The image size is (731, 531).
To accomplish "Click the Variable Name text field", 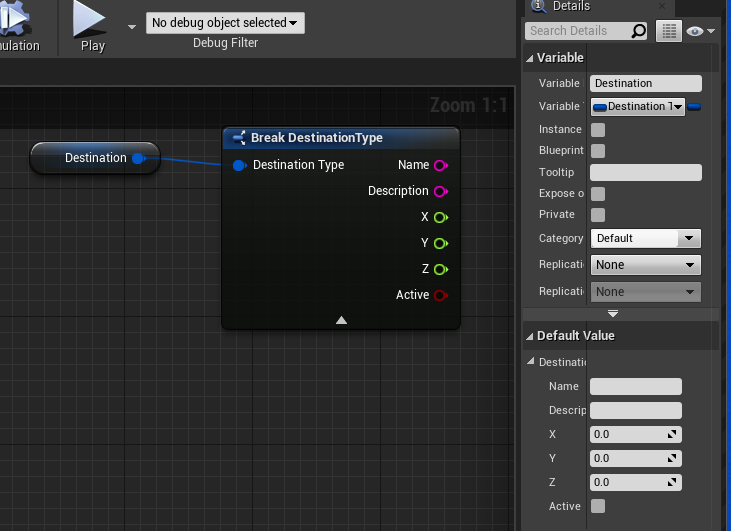I will (x=645, y=84).
